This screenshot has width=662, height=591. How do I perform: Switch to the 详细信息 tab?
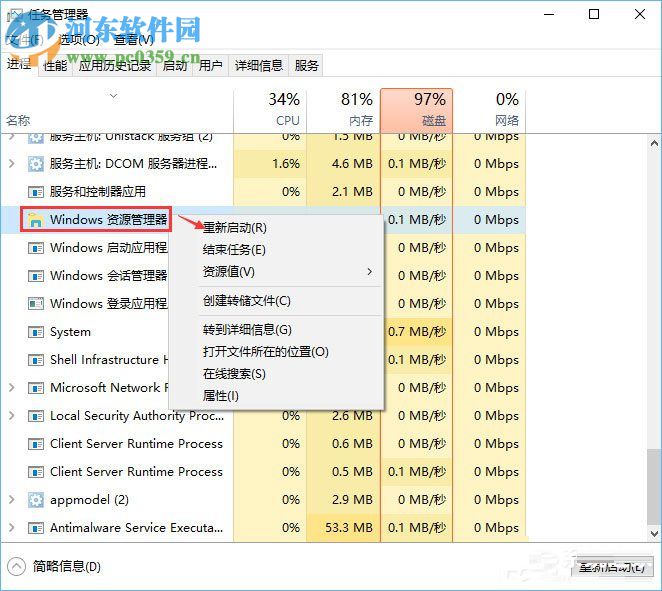pos(259,65)
